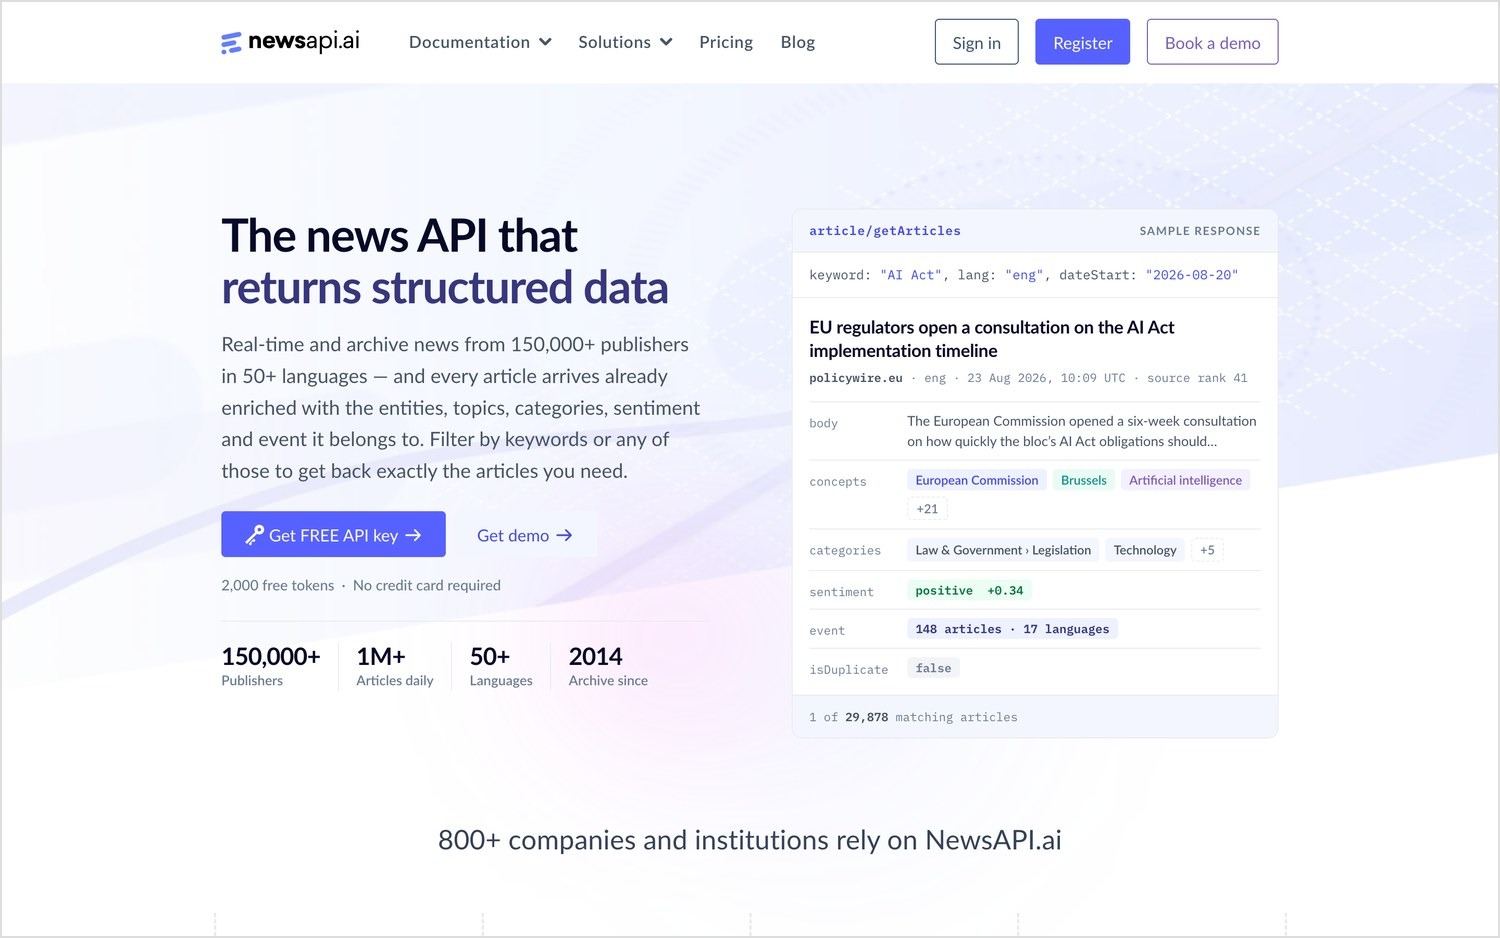Viewport: 1500px width, 938px height.
Task: Click the Register button
Action: [x=1082, y=42]
